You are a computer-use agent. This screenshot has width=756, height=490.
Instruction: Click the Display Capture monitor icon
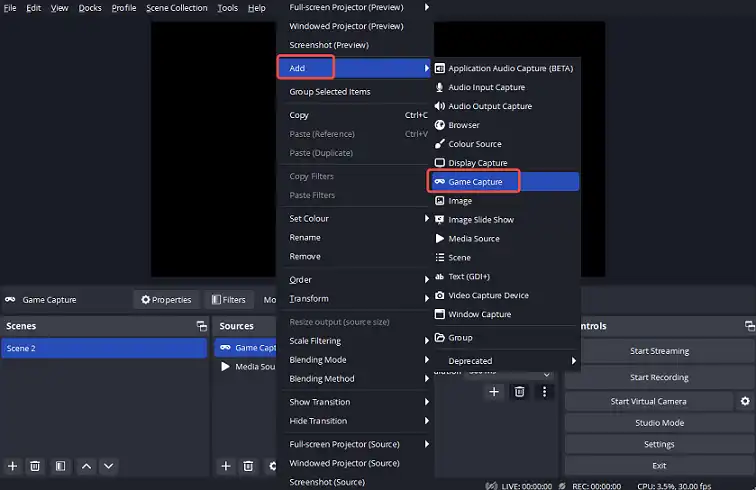coord(439,163)
